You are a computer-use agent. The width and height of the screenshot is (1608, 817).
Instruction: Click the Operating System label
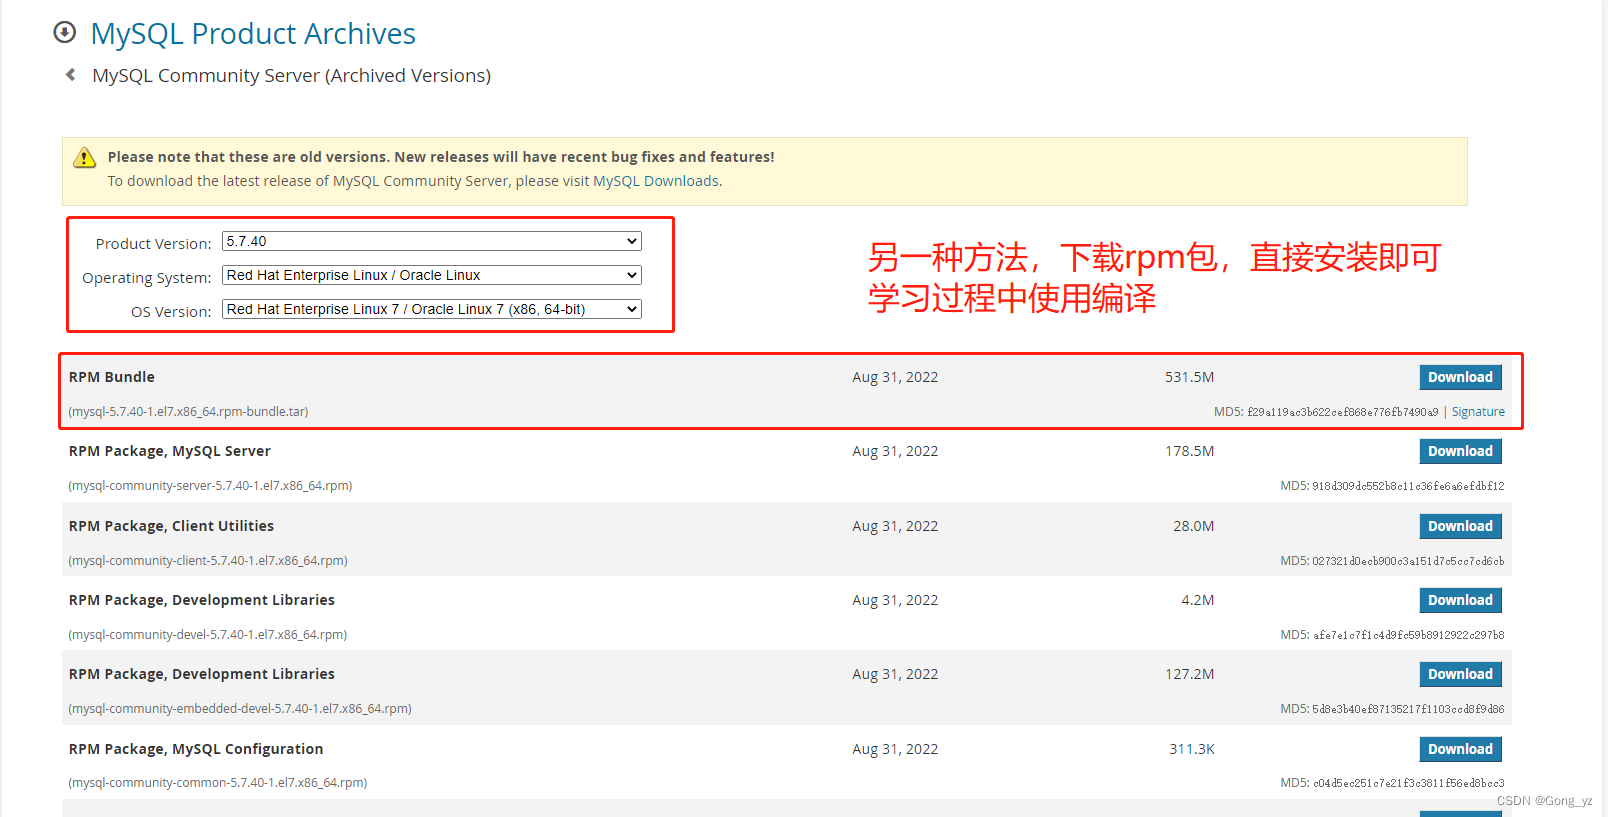coord(146,278)
